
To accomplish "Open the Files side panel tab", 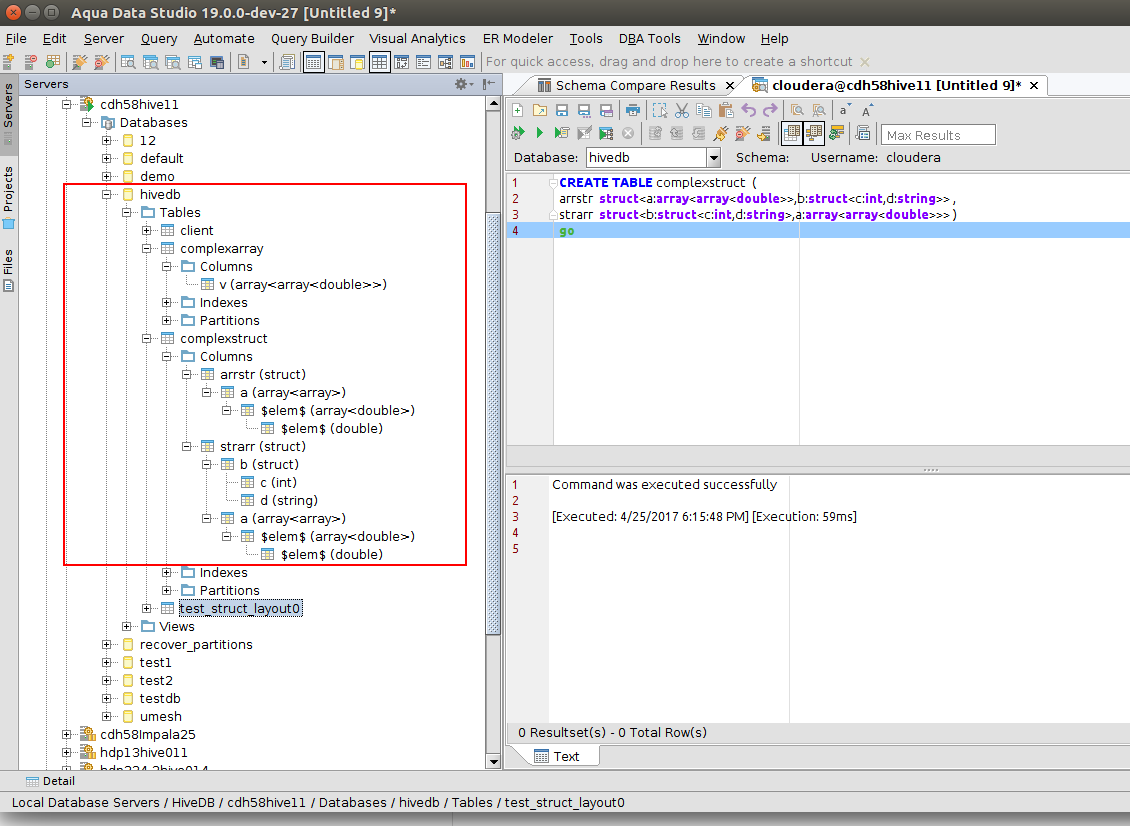I will (9, 269).
